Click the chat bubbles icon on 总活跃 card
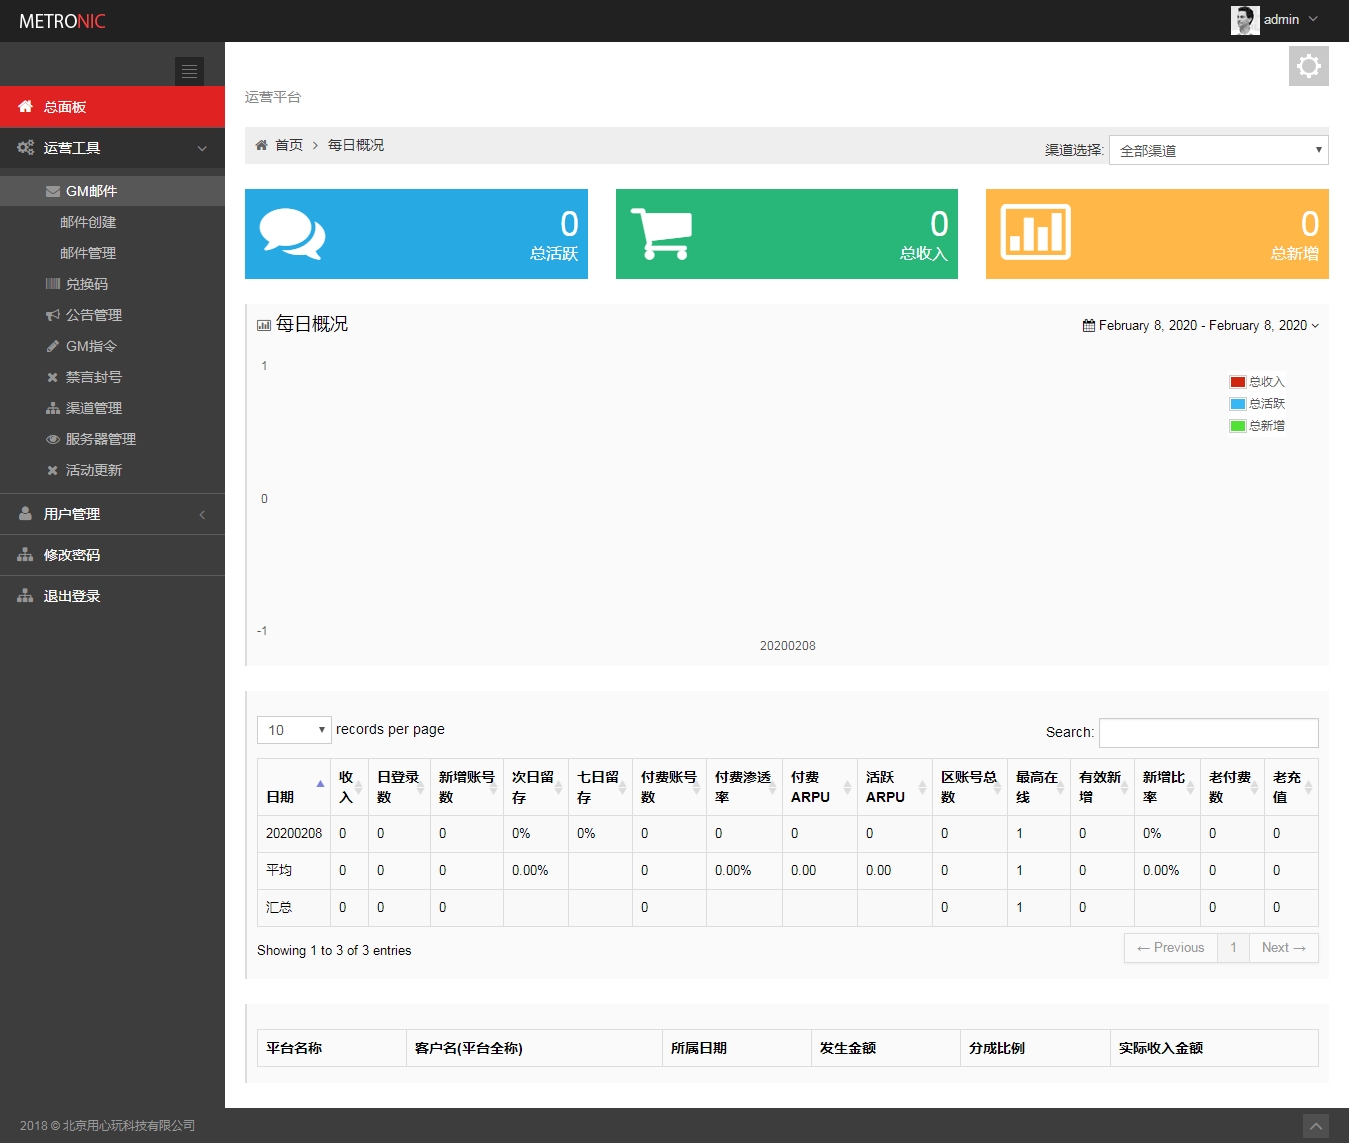The width and height of the screenshot is (1349, 1143). (292, 234)
